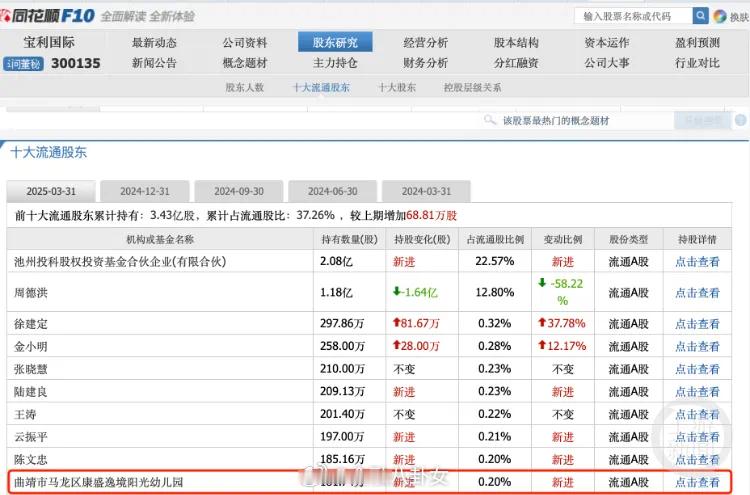Select the 2024-03-31 report date tab
750x495 pixels.
click(x=426, y=191)
